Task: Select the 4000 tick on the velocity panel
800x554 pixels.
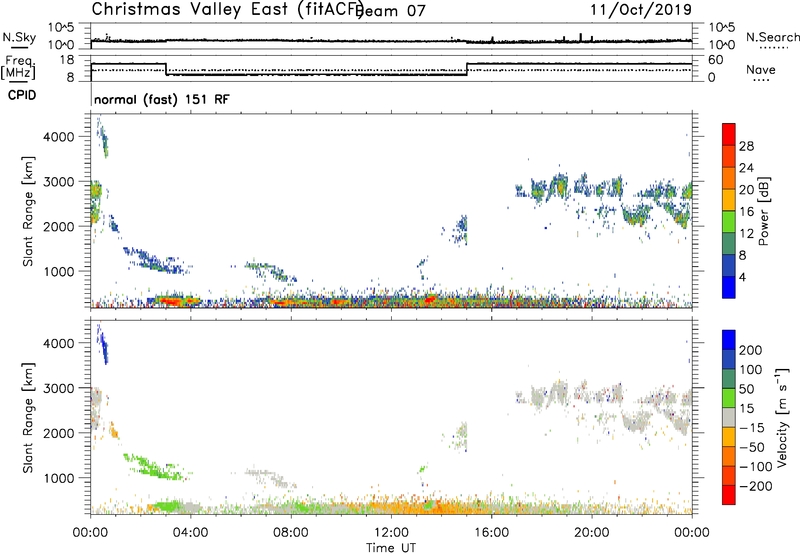Action: coord(59,343)
